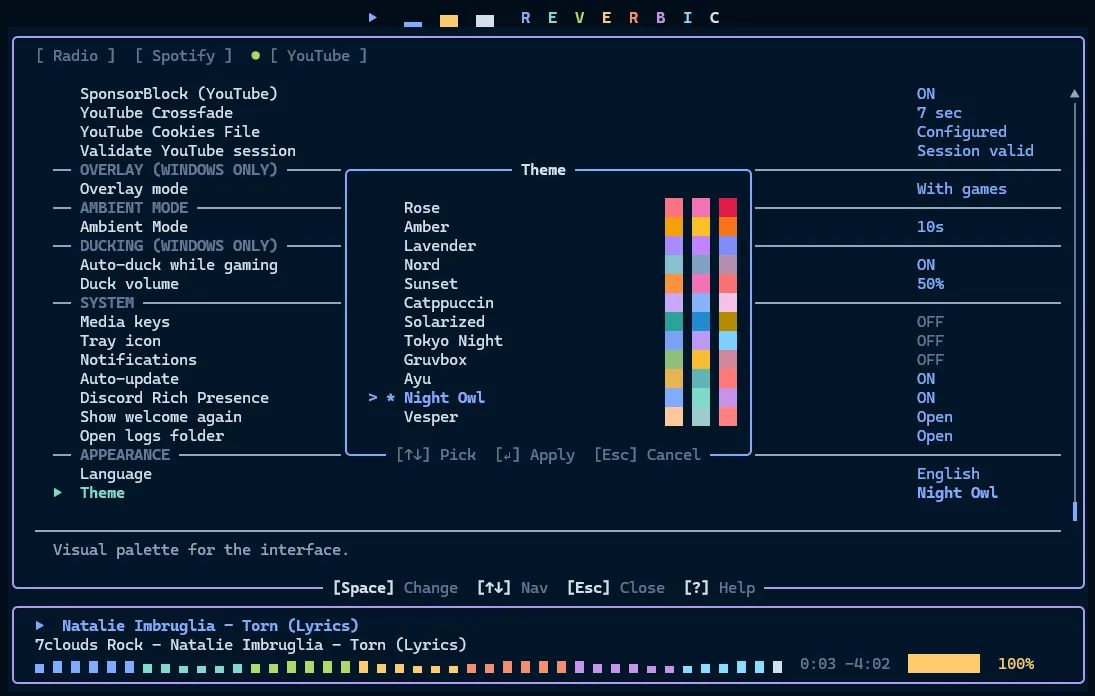The height and width of the screenshot is (696, 1095).
Task: Click the green dot beside YouTube tab
Action: coord(256,56)
